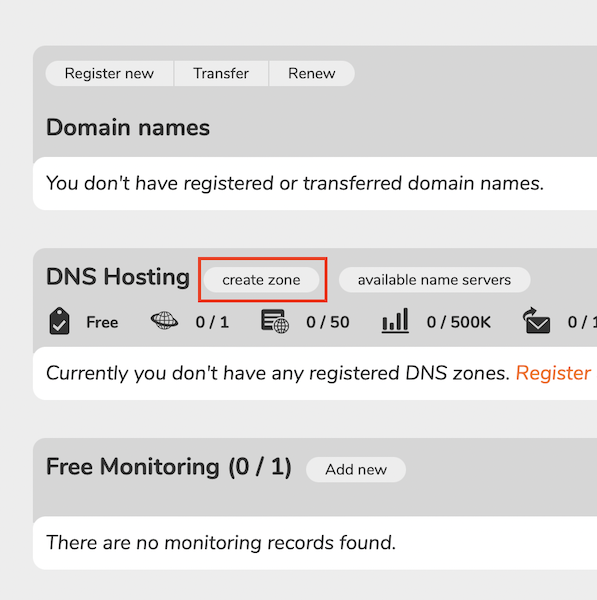The height and width of the screenshot is (600, 597).
Task: Click the DNS records list icon
Action: 275,321
